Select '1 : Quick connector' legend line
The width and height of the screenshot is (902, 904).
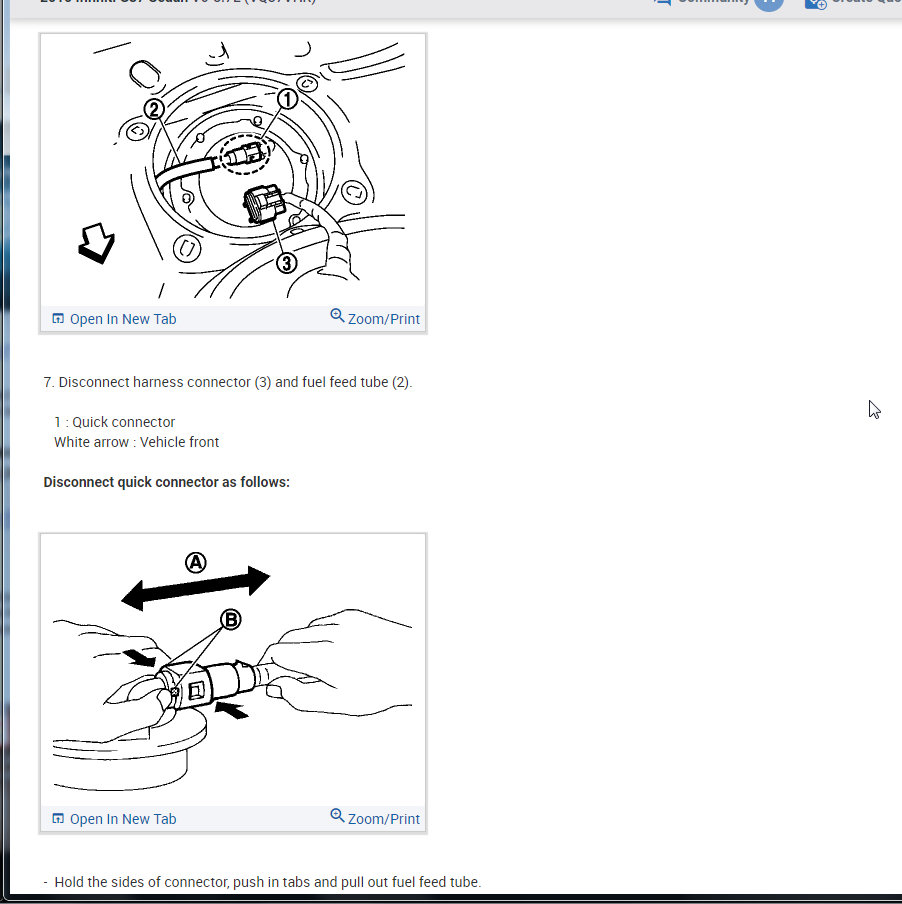pyautogui.click(x=115, y=422)
